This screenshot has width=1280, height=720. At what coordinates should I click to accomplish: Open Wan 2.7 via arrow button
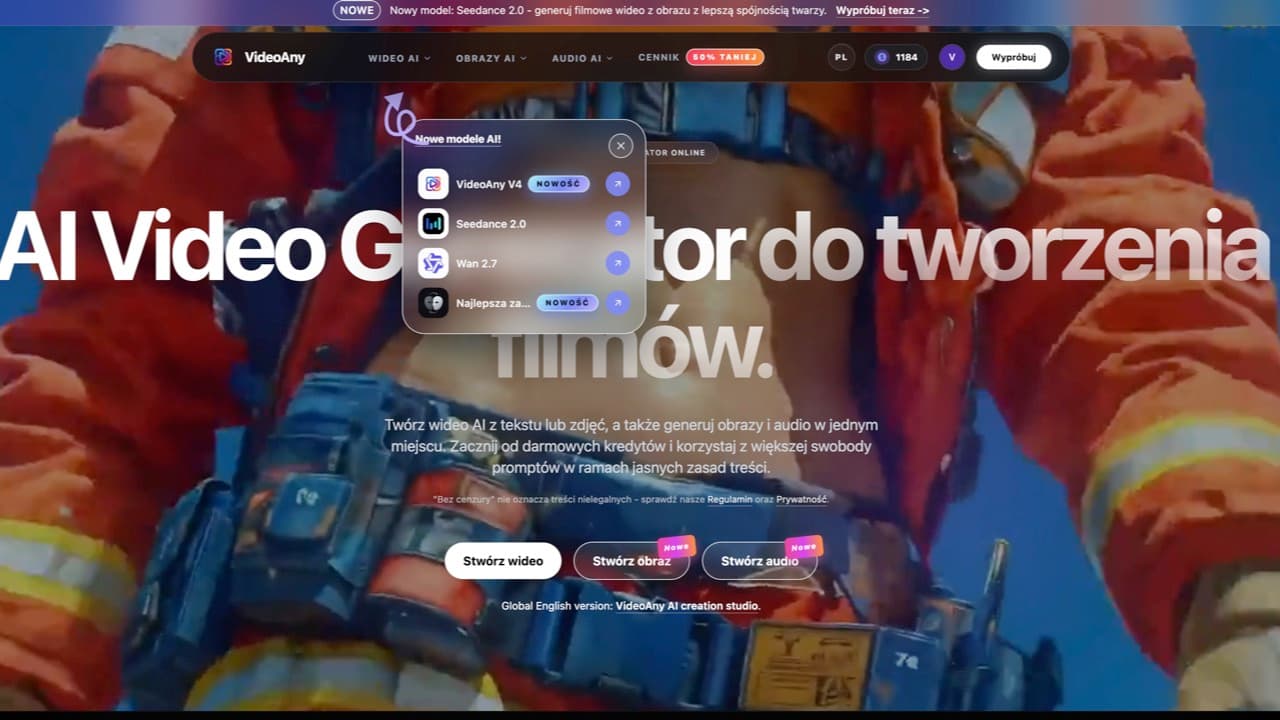tap(617, 263)
